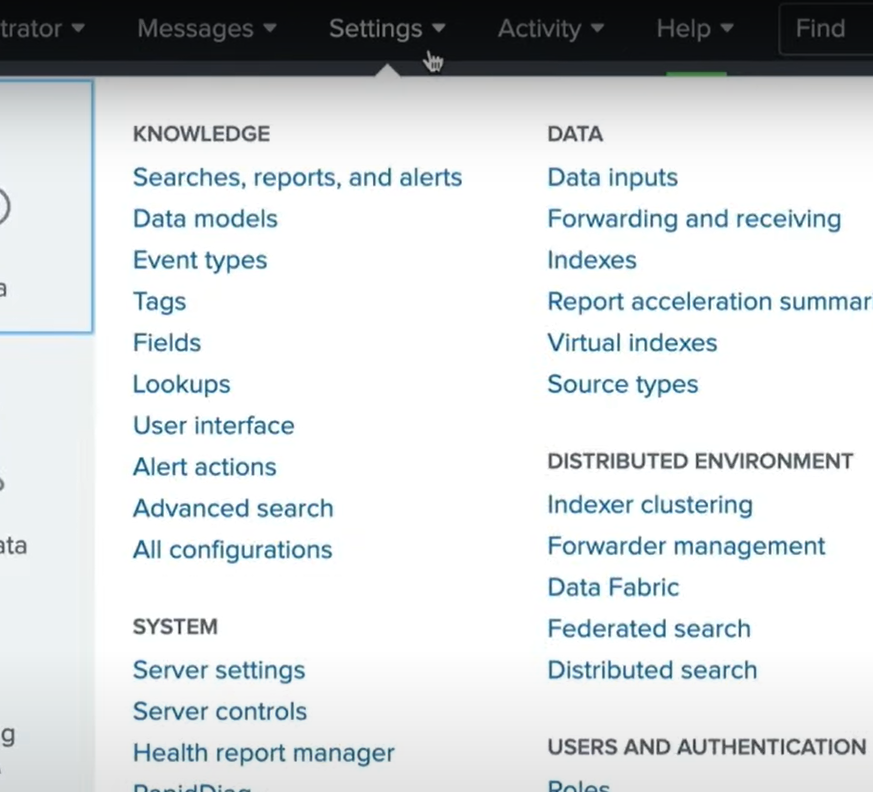Open Health report manager
The height and width of the screenshot is (792, 873).
tap(263, 753)
